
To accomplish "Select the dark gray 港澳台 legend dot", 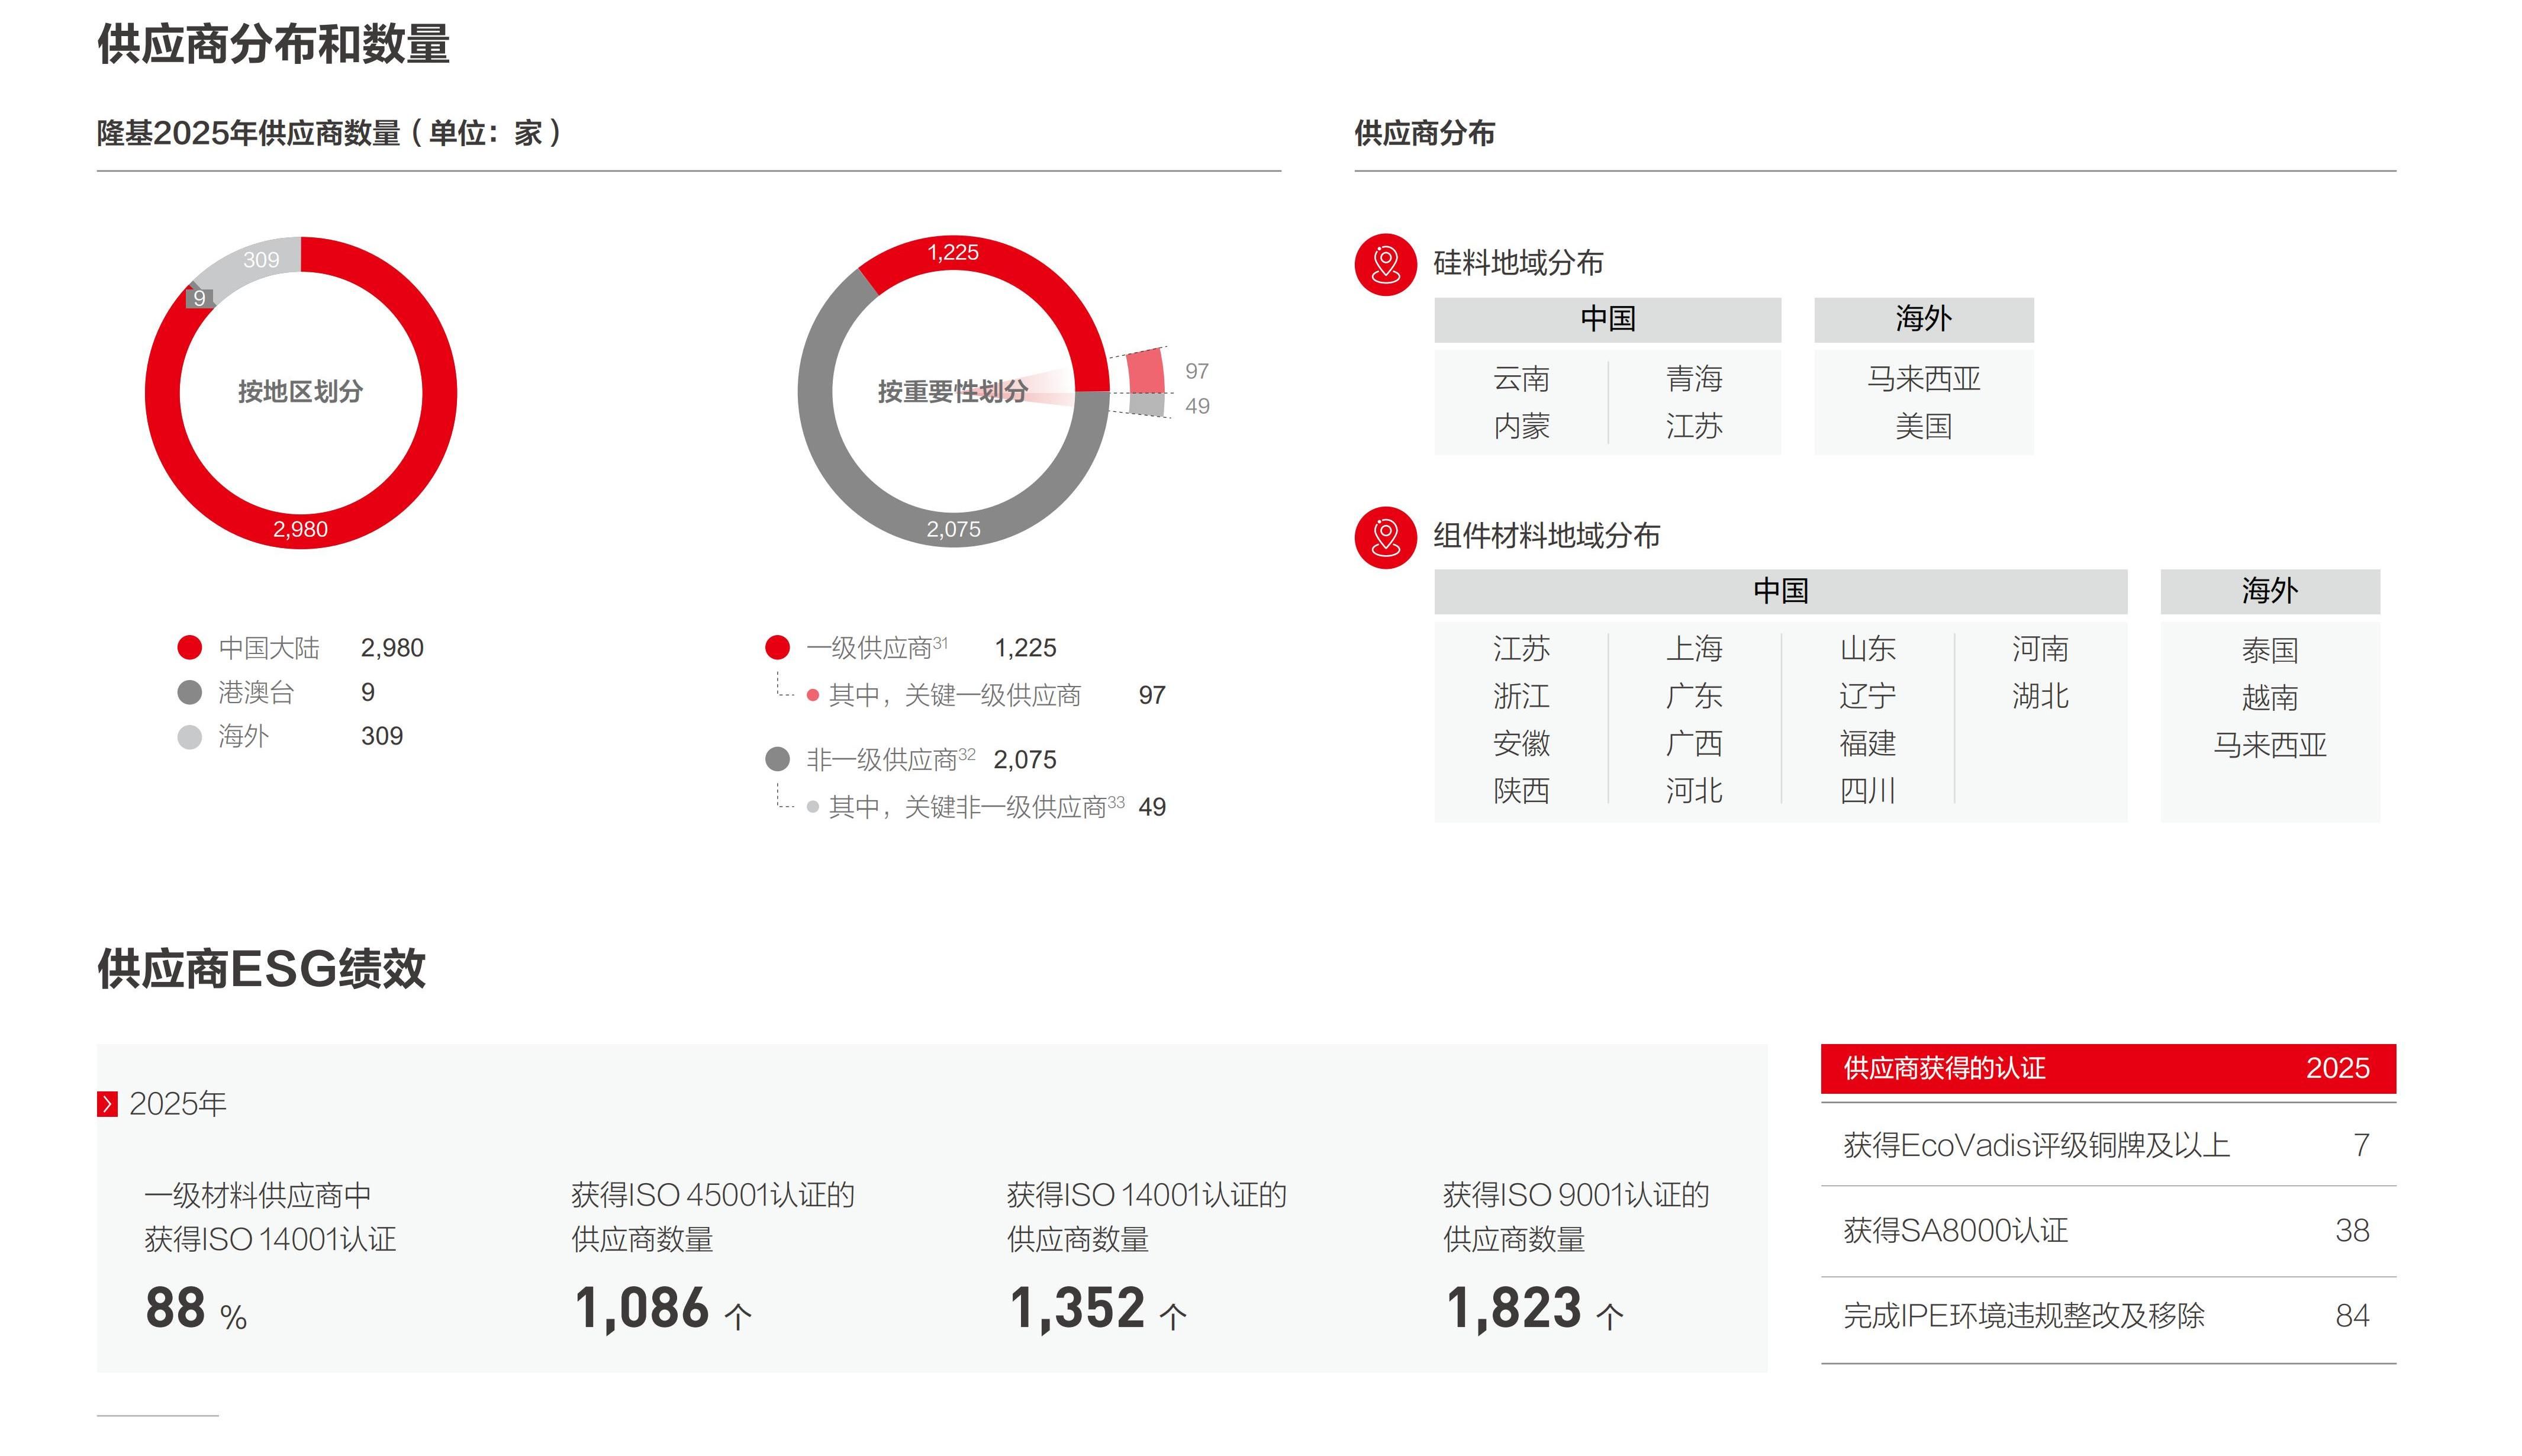I will point(189,692).
